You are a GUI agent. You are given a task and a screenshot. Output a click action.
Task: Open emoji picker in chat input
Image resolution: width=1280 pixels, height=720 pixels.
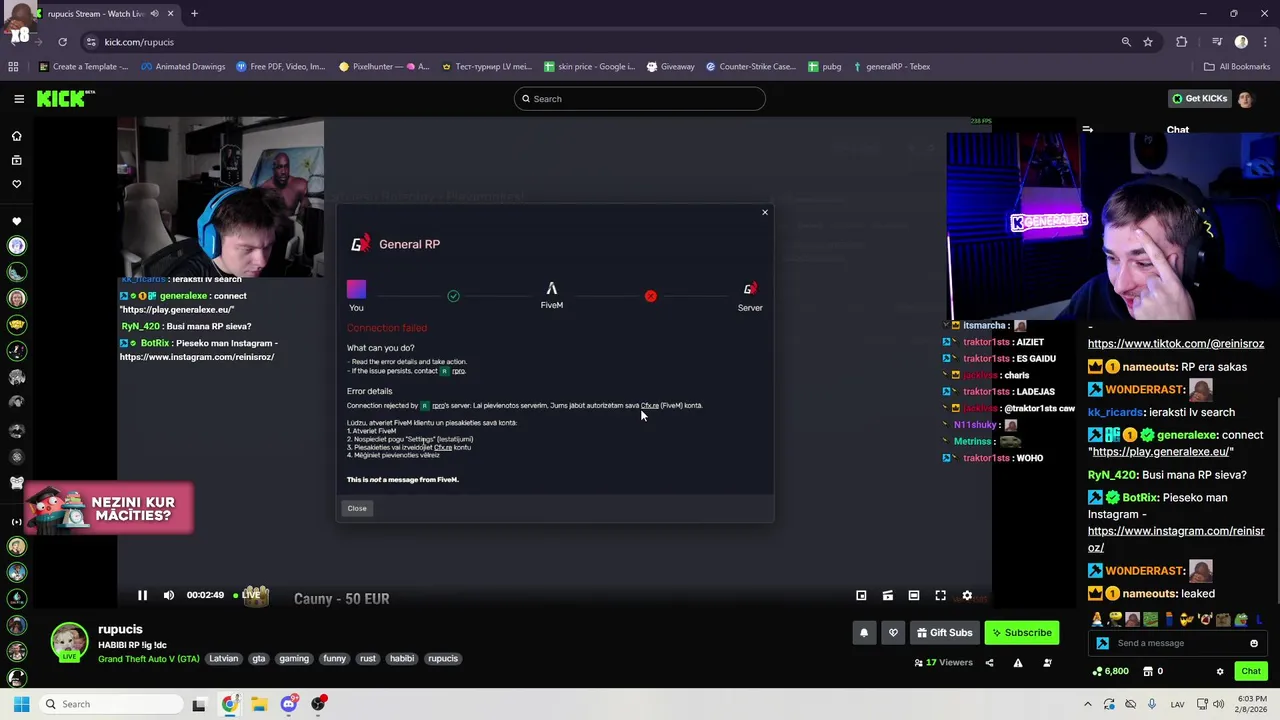coord(1254,643)
